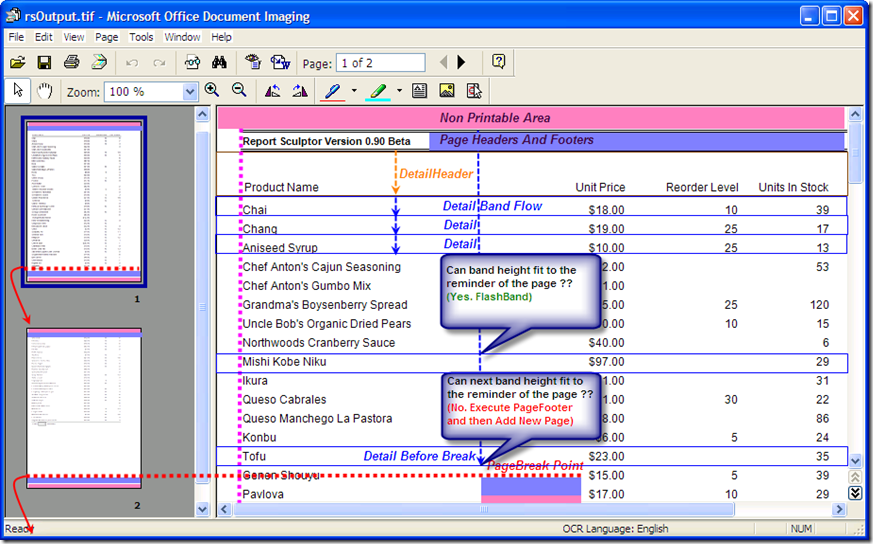Screen dimensions: 873x544
Task: Click the rightmost annotation toolbar icon
Action: point(474,91)
